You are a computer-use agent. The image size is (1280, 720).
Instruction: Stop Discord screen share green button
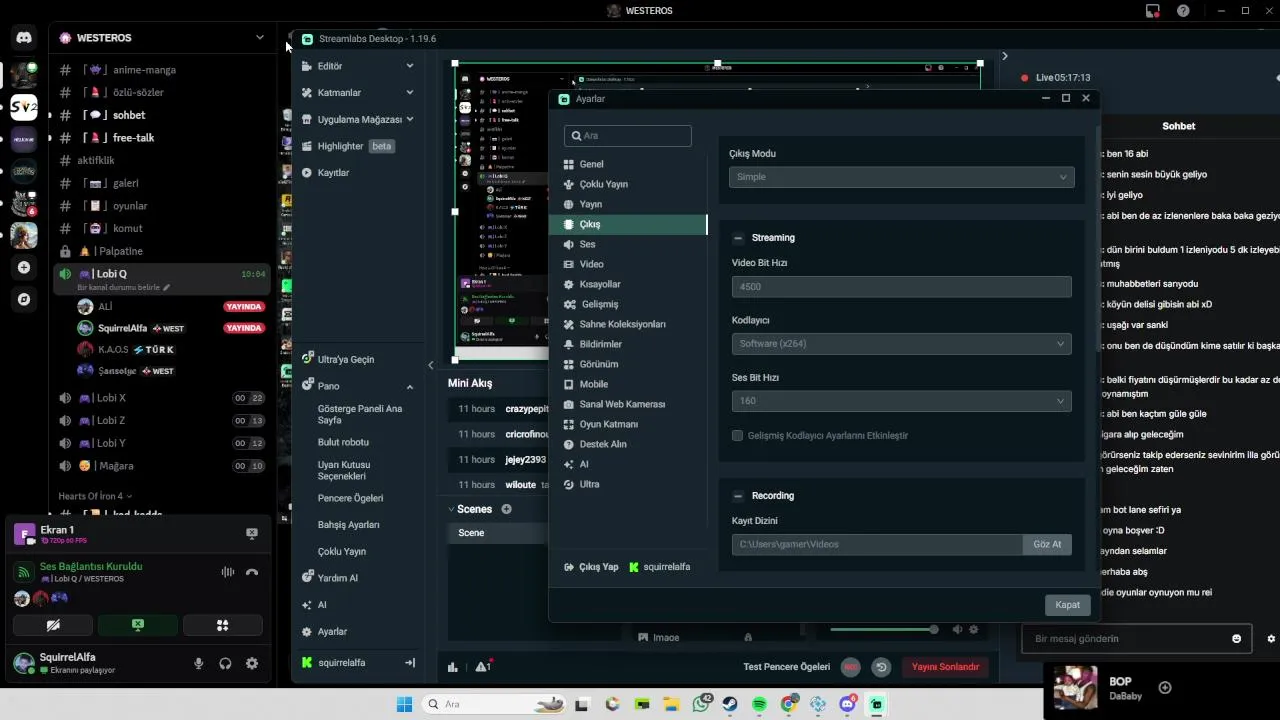[138, 625]
